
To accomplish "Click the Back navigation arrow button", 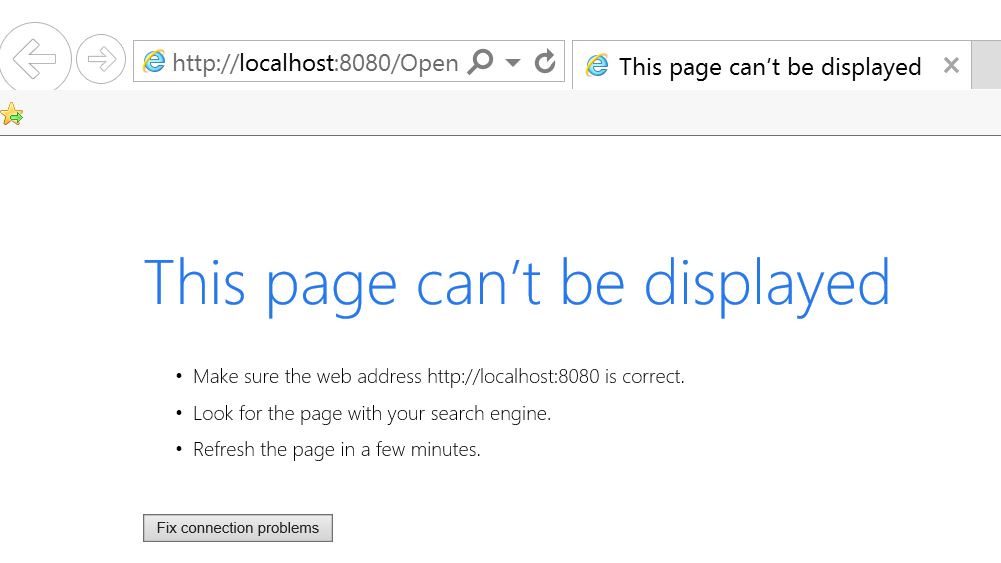I will [x=35, y=60].
